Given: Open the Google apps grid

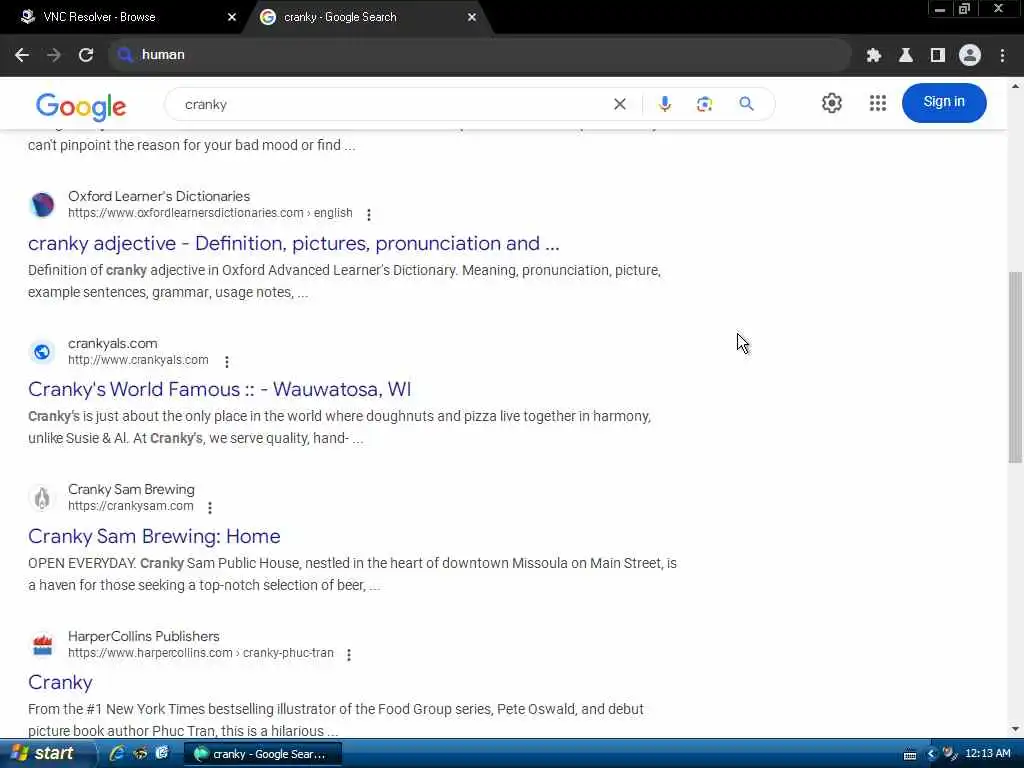Looking at the screenshot, I should (878, 103).
